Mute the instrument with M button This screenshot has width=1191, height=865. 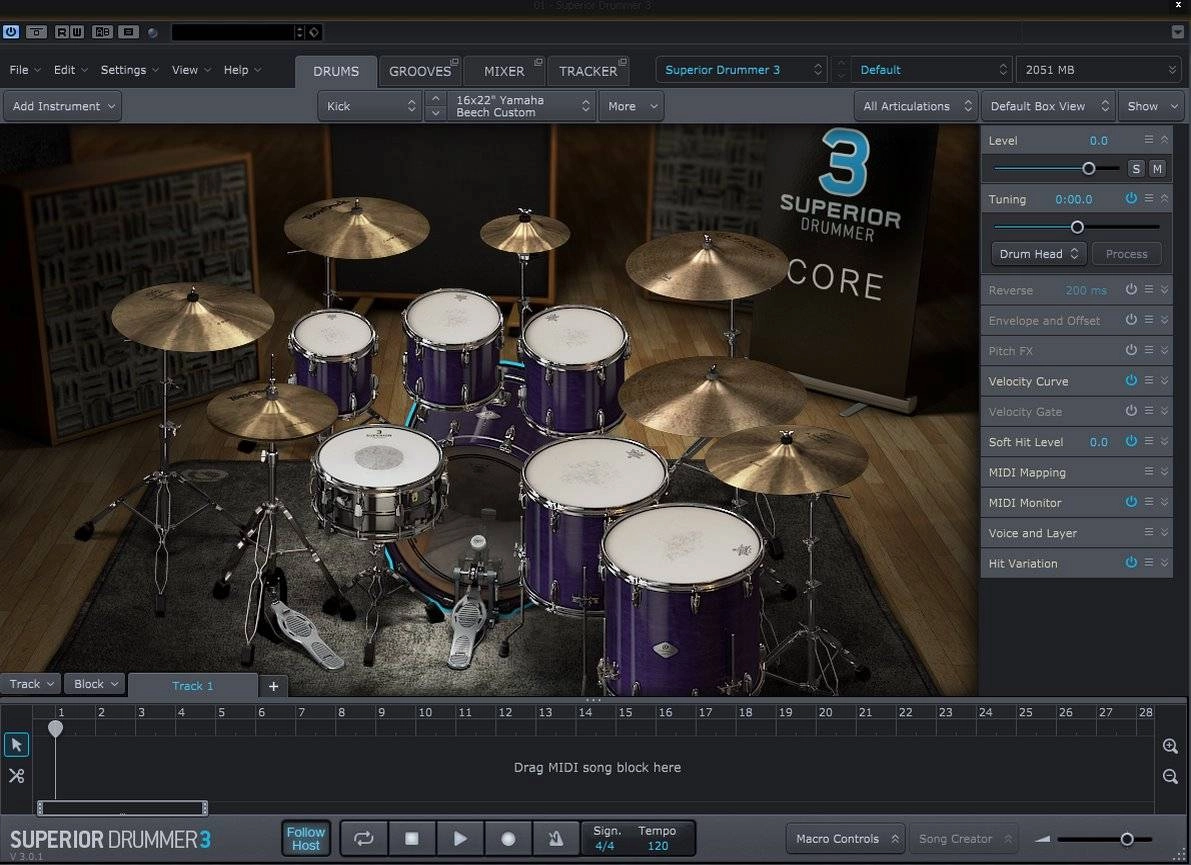click(1157, 169)
